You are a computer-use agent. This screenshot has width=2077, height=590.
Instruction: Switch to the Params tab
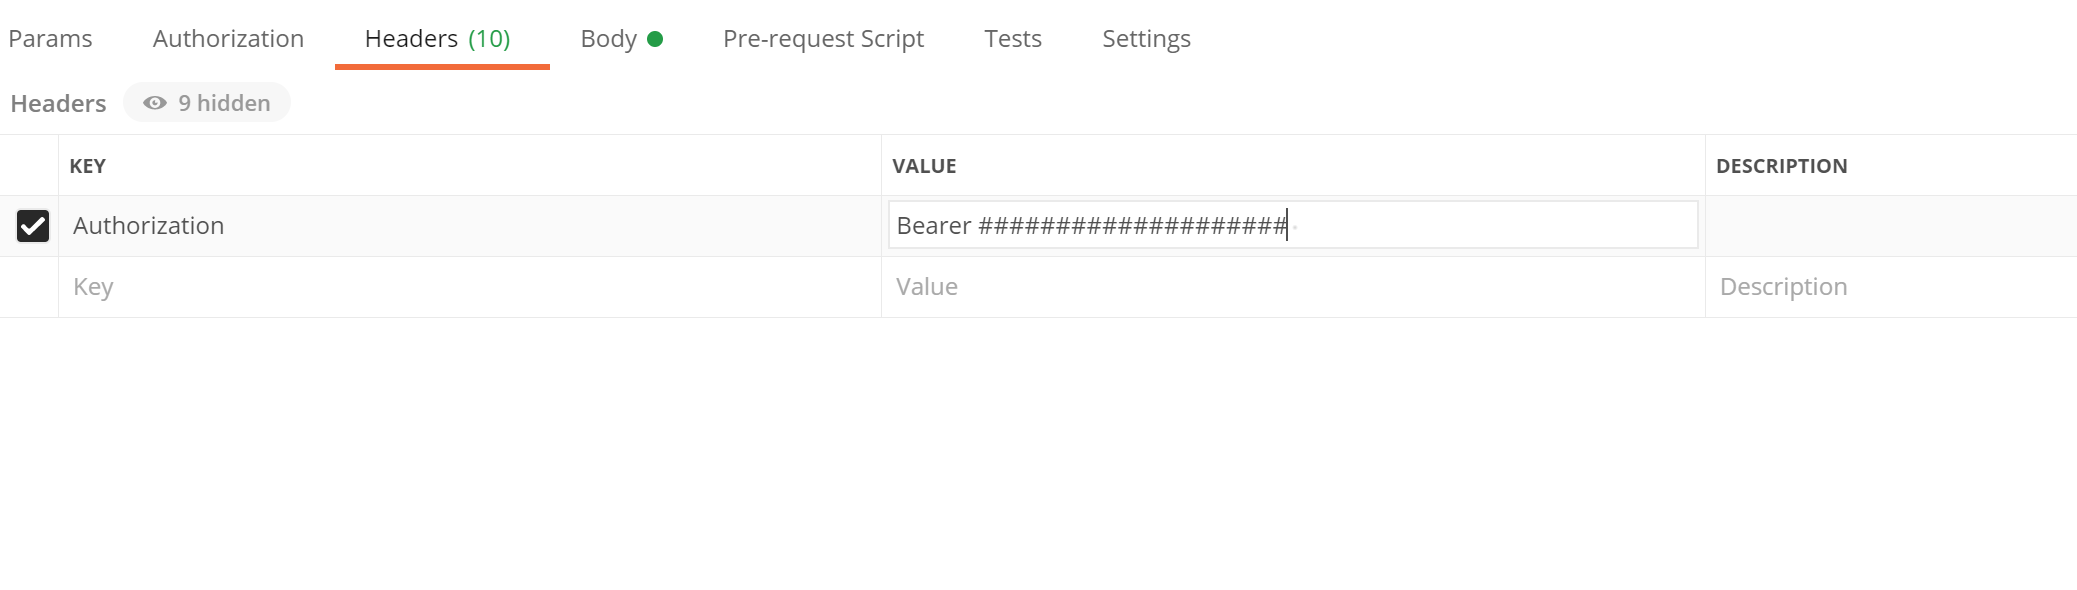click(50, 38)
